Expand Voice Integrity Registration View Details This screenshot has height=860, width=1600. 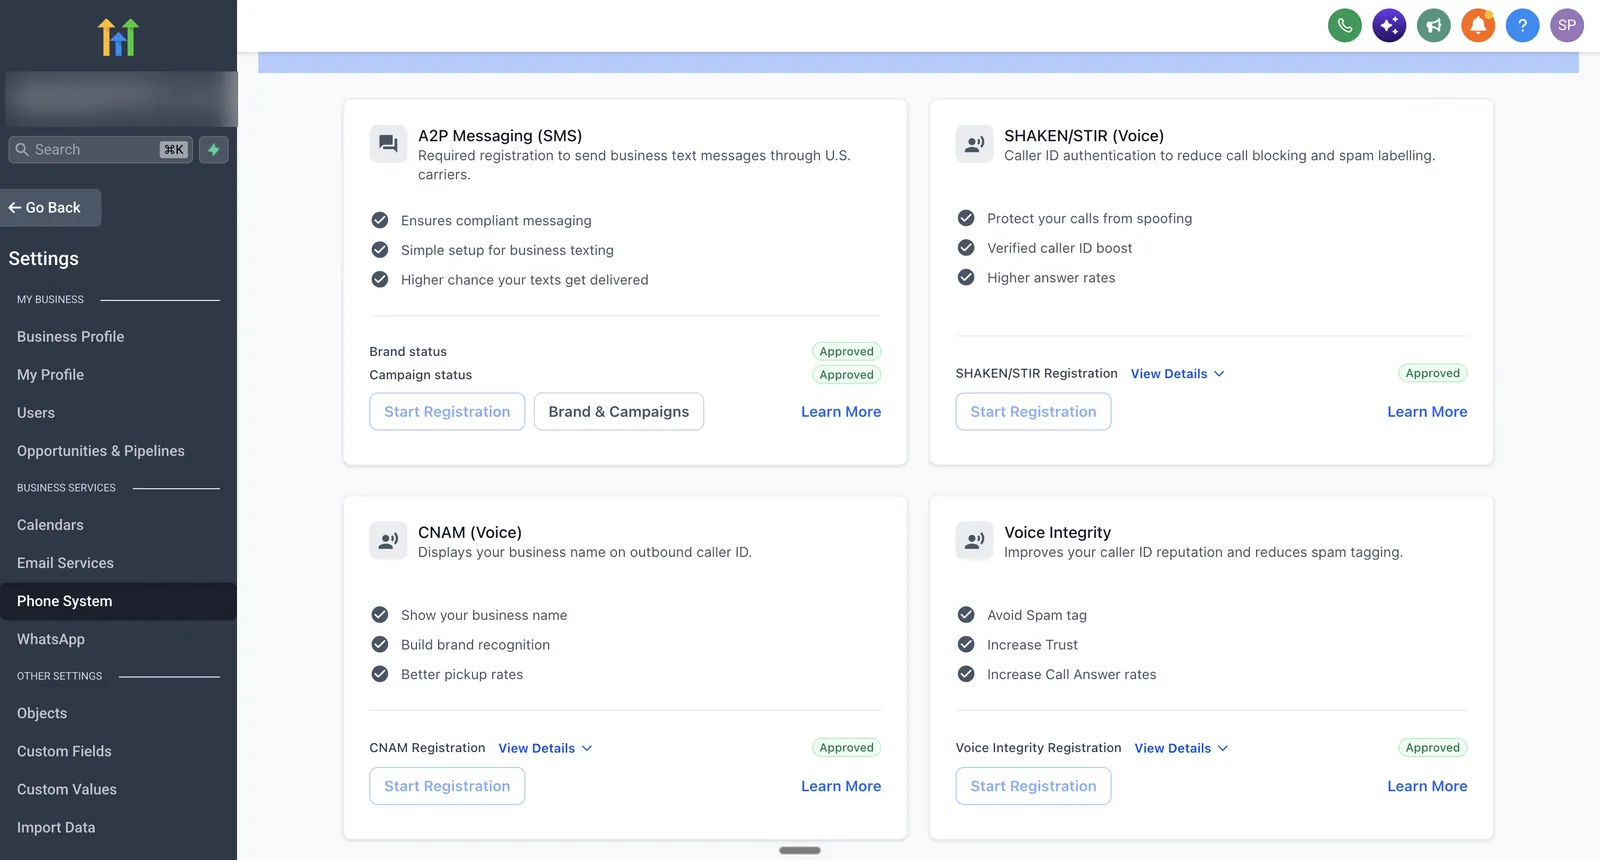tap(1181, 748)
